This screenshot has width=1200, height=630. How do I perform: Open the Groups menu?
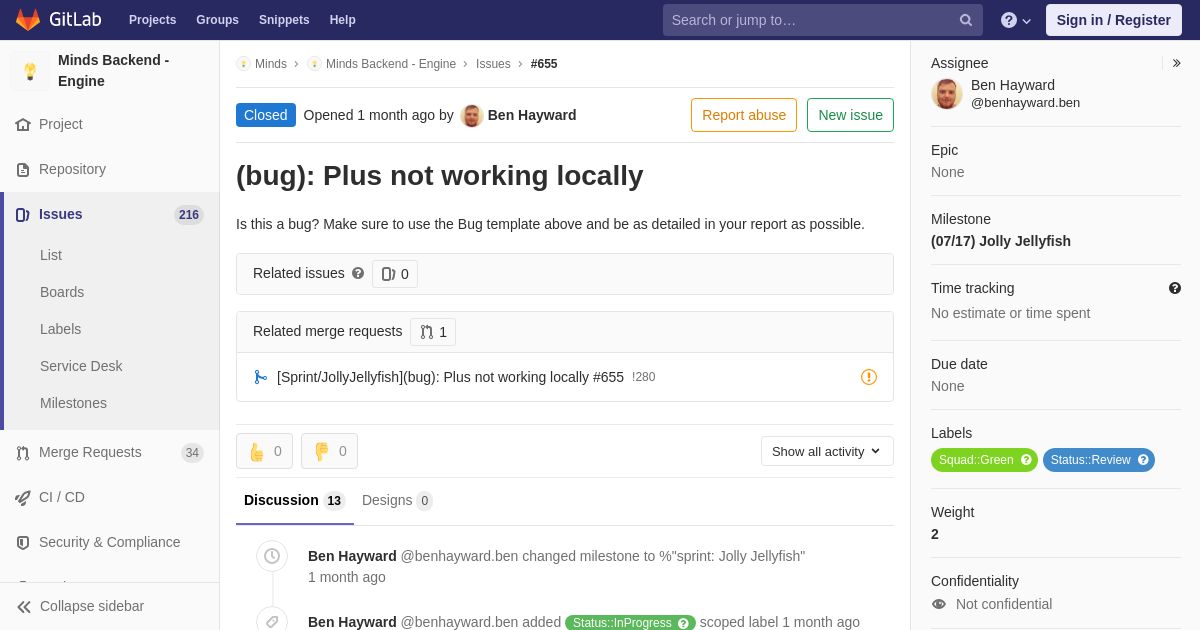(x=217, y=20)
